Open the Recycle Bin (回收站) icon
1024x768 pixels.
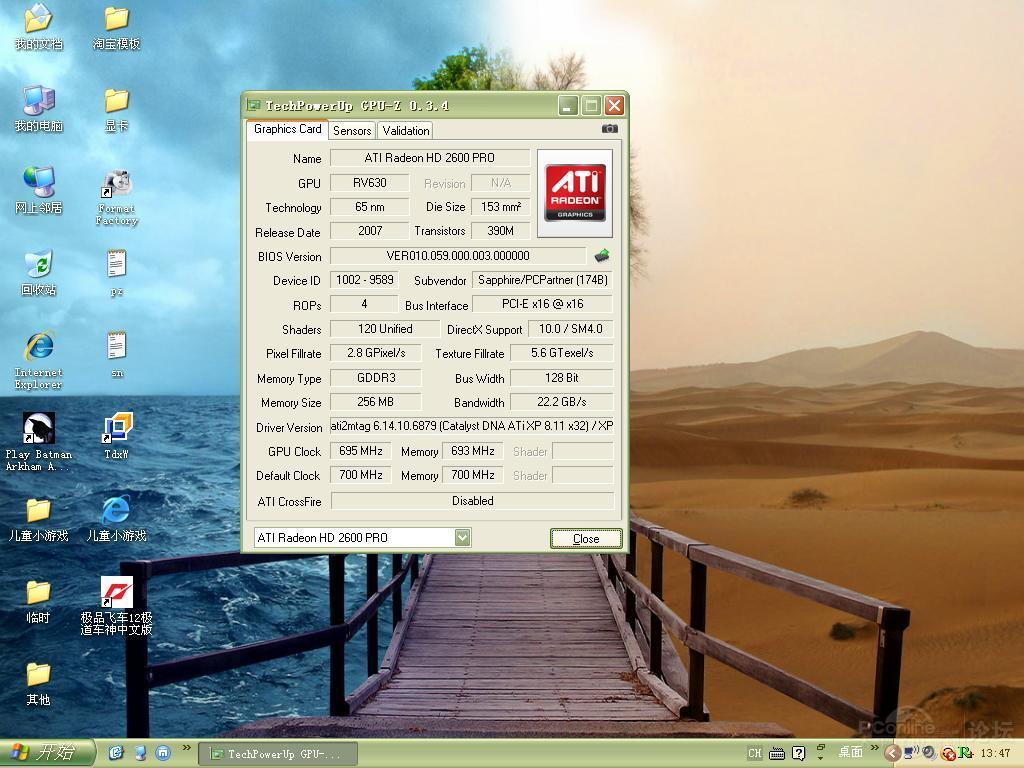(x=39, y=265)
